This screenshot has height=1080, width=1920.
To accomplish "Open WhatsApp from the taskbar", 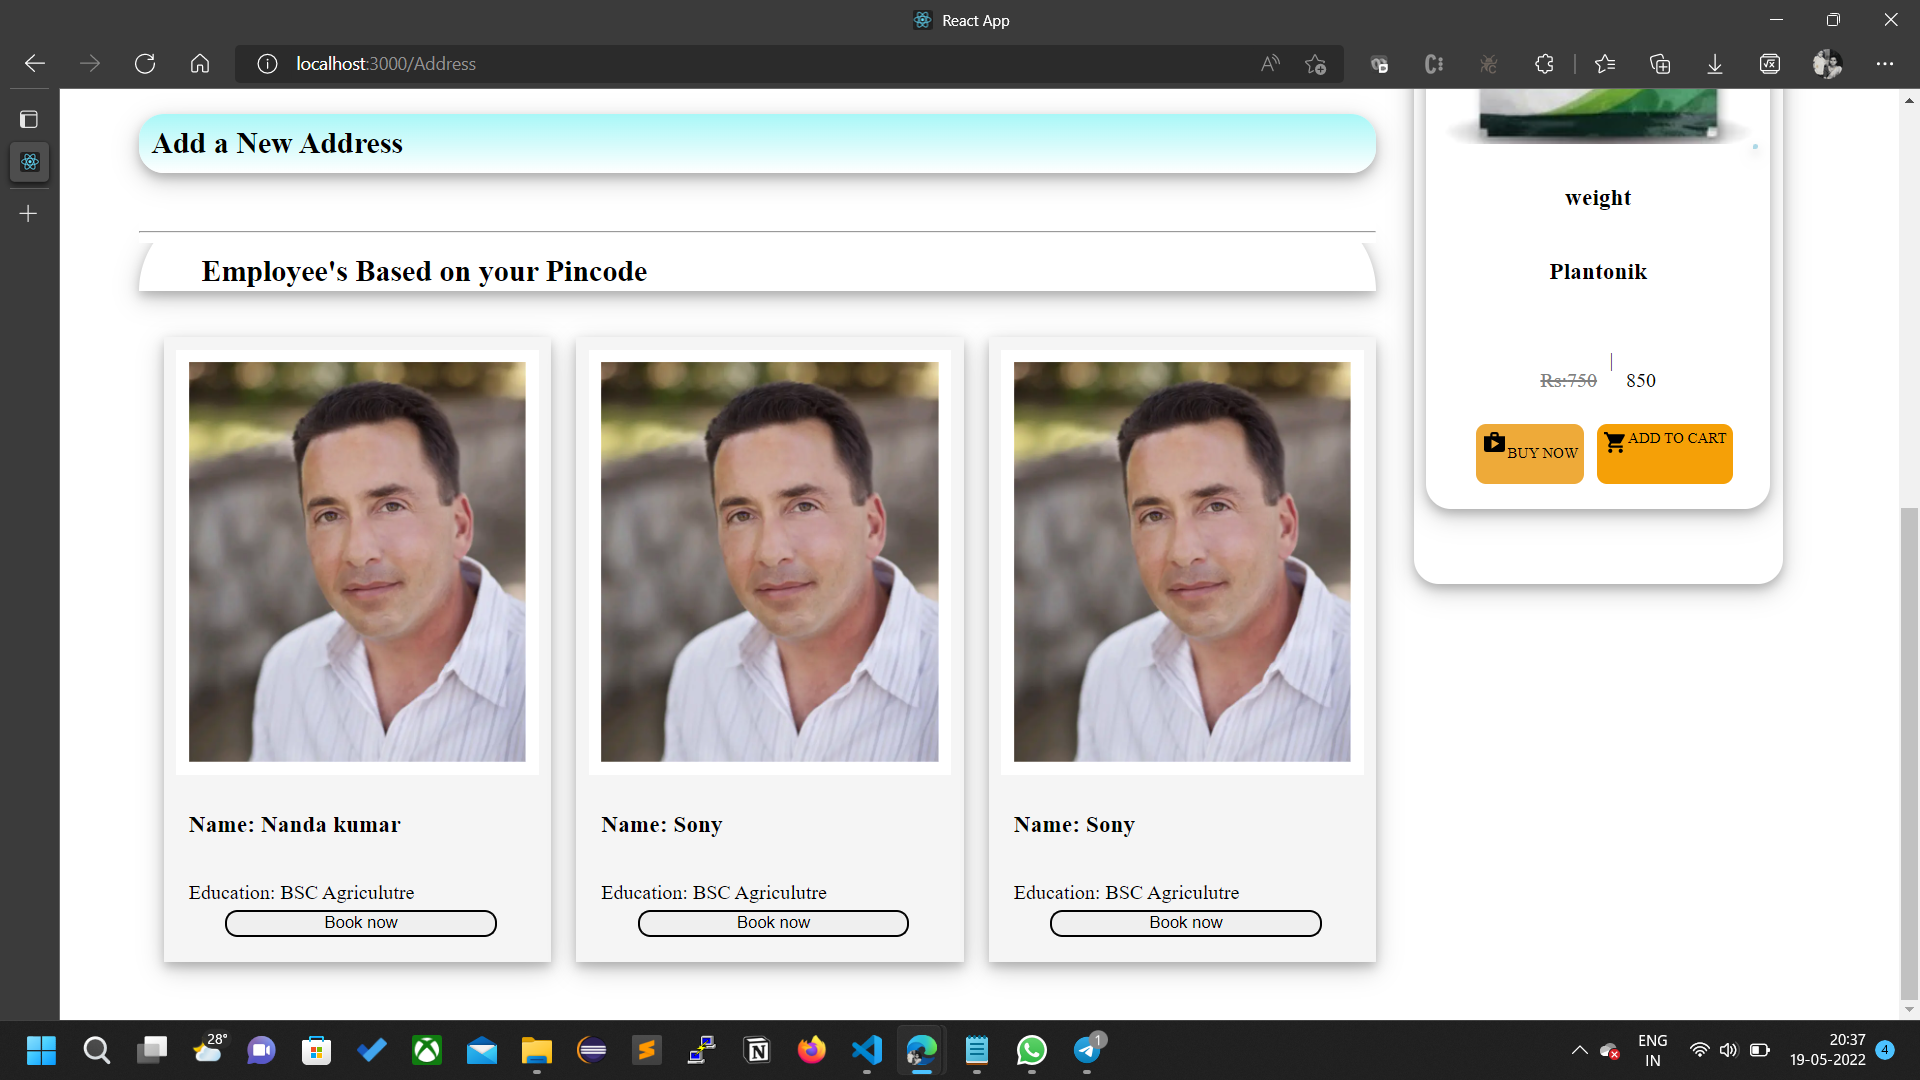I will 1031,1050.
